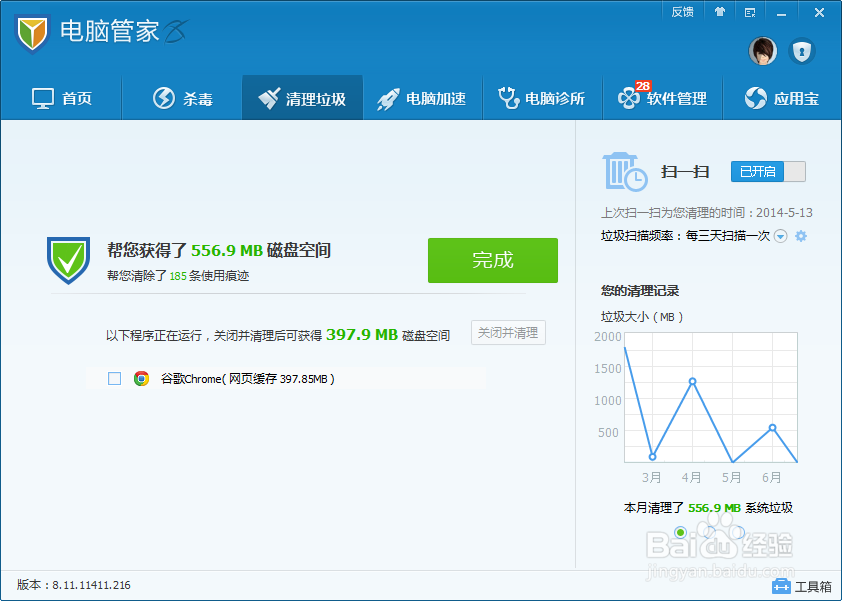This screenshot has height=601, width=842.
Task: Click the 4月 data point on chart
Action: click(692, 381)
